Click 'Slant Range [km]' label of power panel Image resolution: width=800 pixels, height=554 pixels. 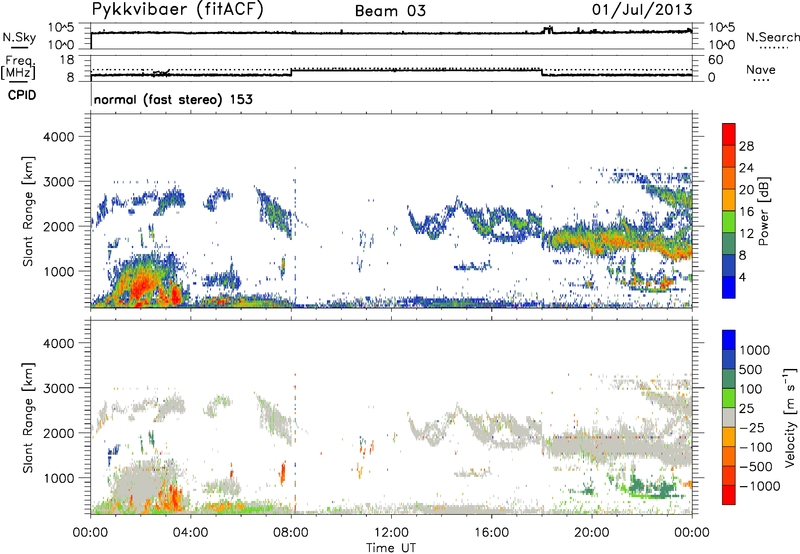click(x=28, y=211)
